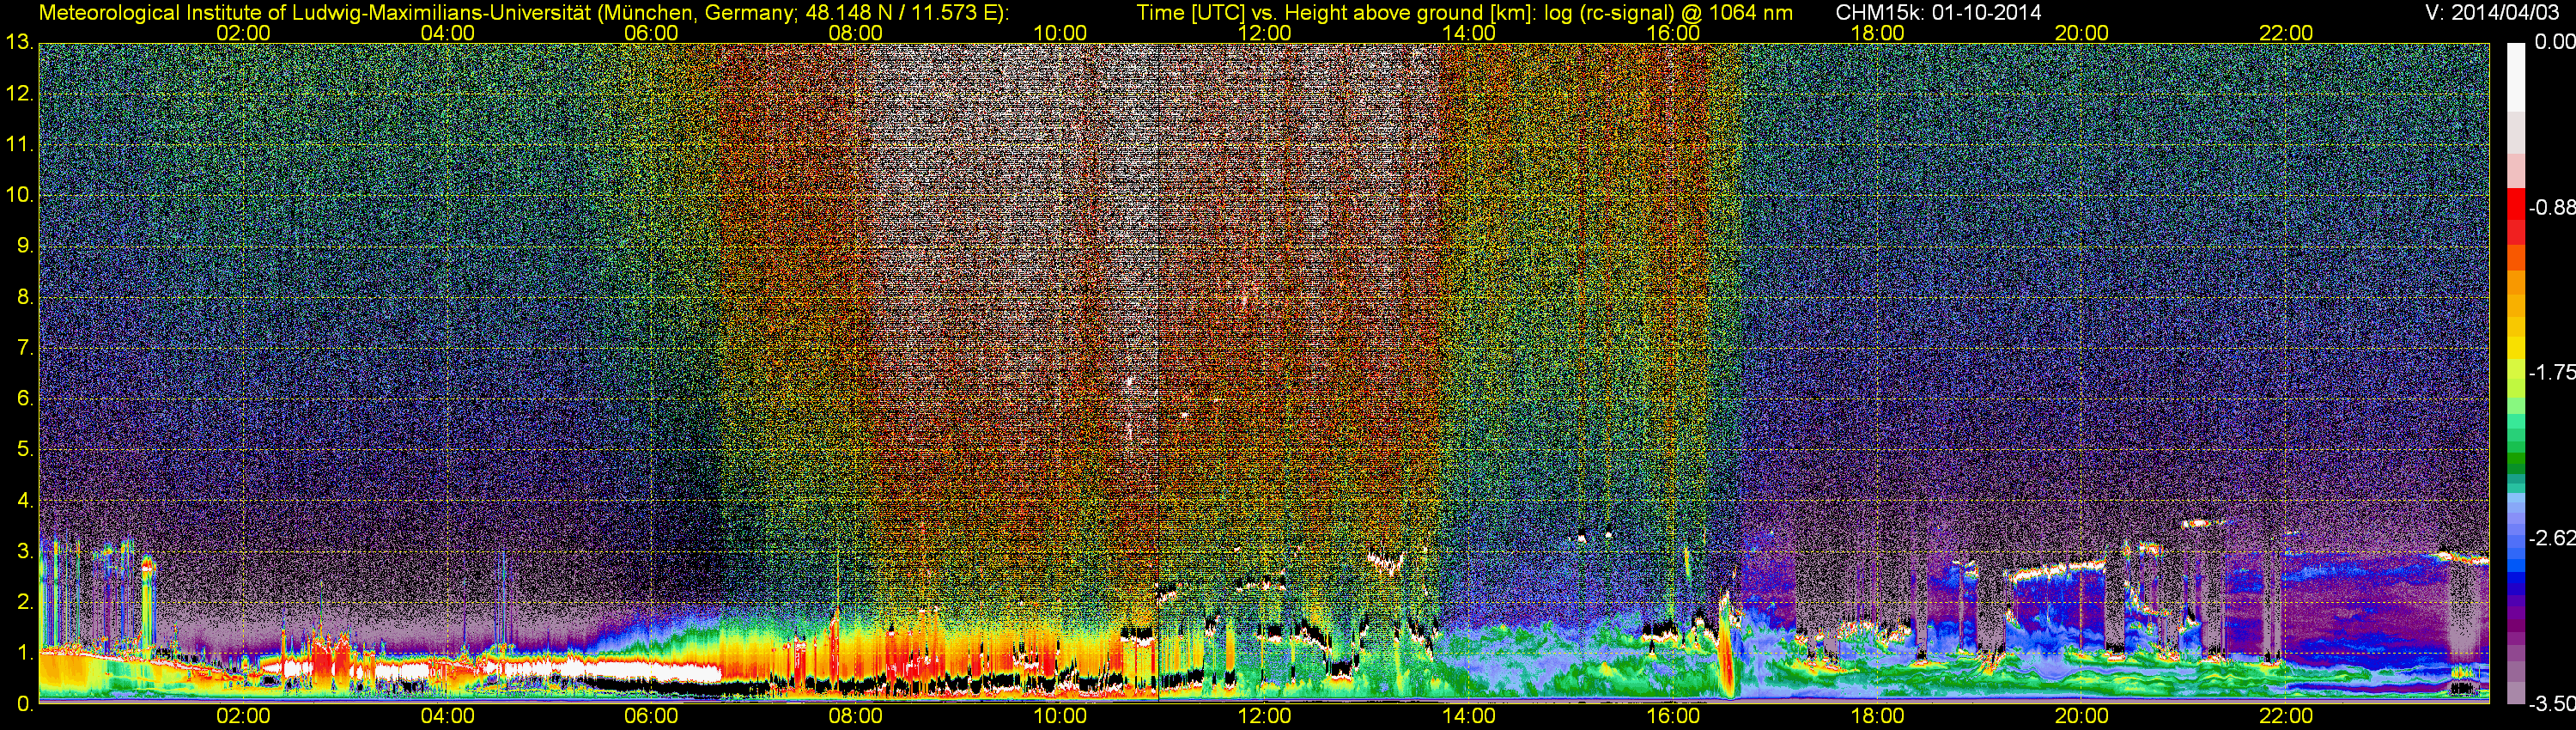Click the 1 km height axis label
Image resolution: width=2576 pixels, height=730 pixels.
[24, 653]
